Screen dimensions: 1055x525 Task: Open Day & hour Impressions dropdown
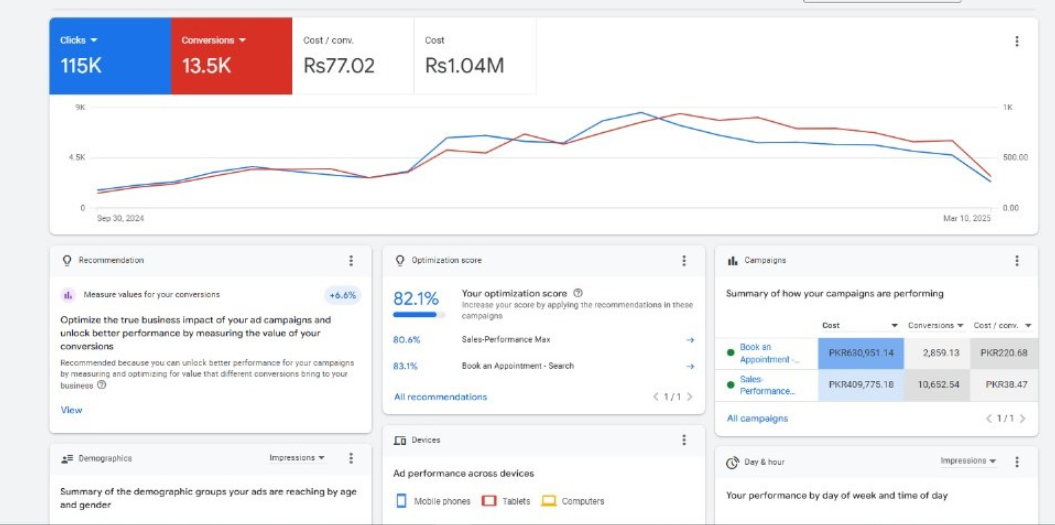click(967, 462)
